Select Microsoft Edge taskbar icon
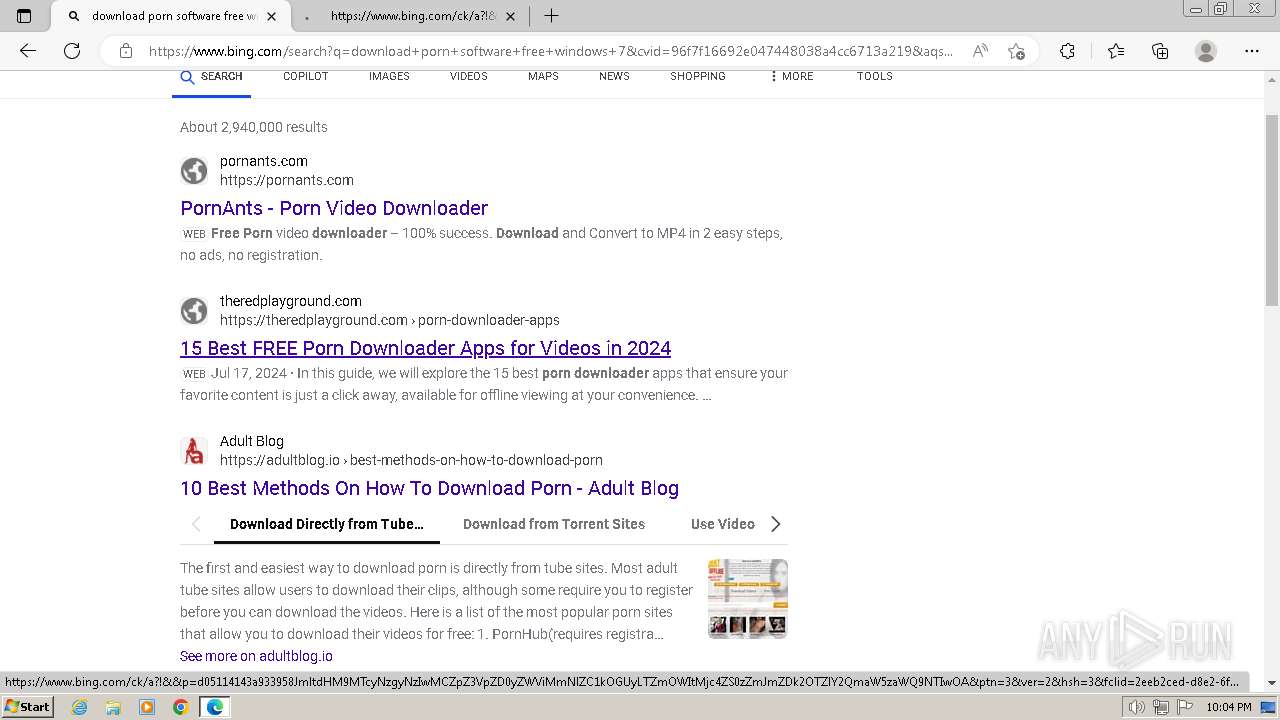The image size is (1280, 720). coord(215,707)
